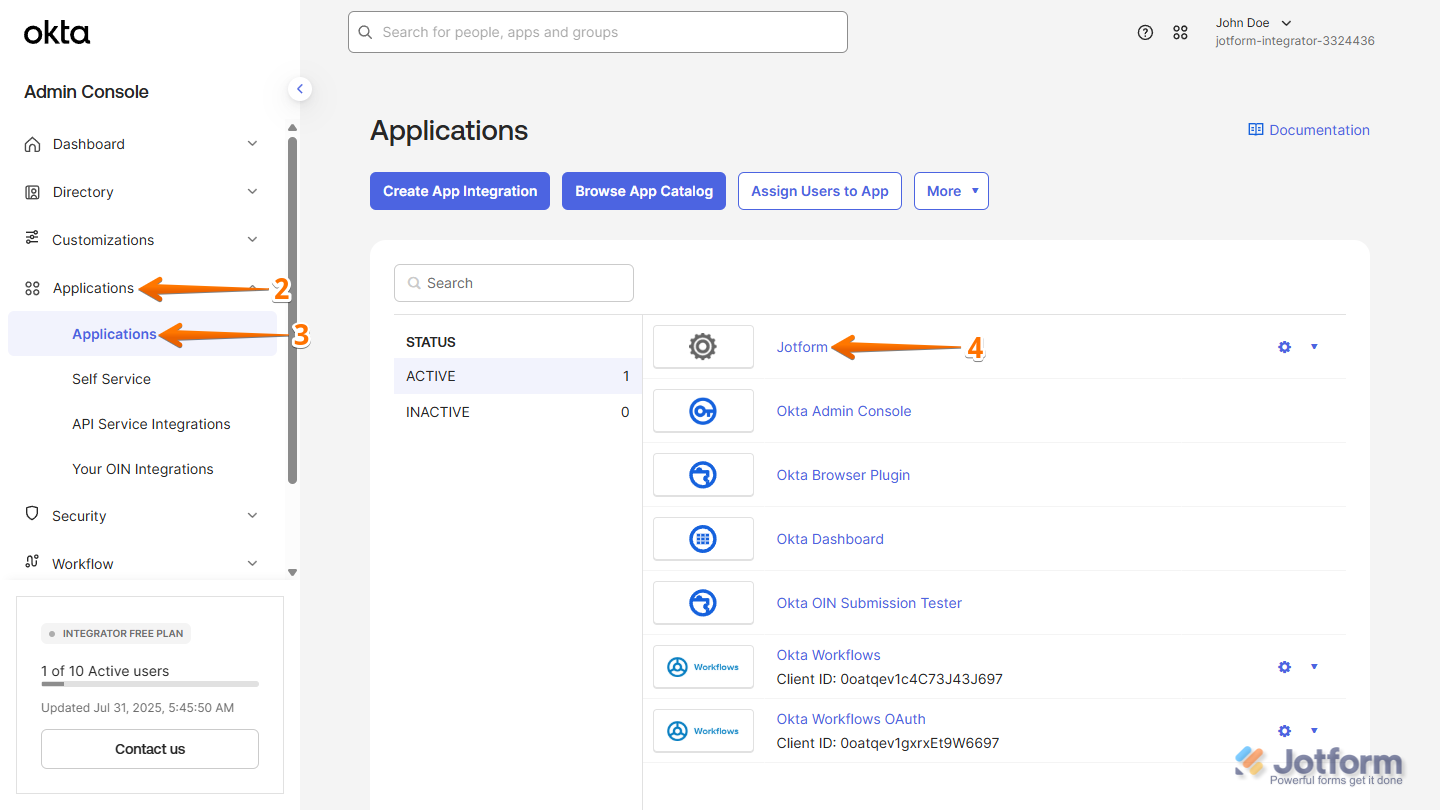Click the active users progress bar
Screen dimensions: 1440x810
click(x=150, y=684)
